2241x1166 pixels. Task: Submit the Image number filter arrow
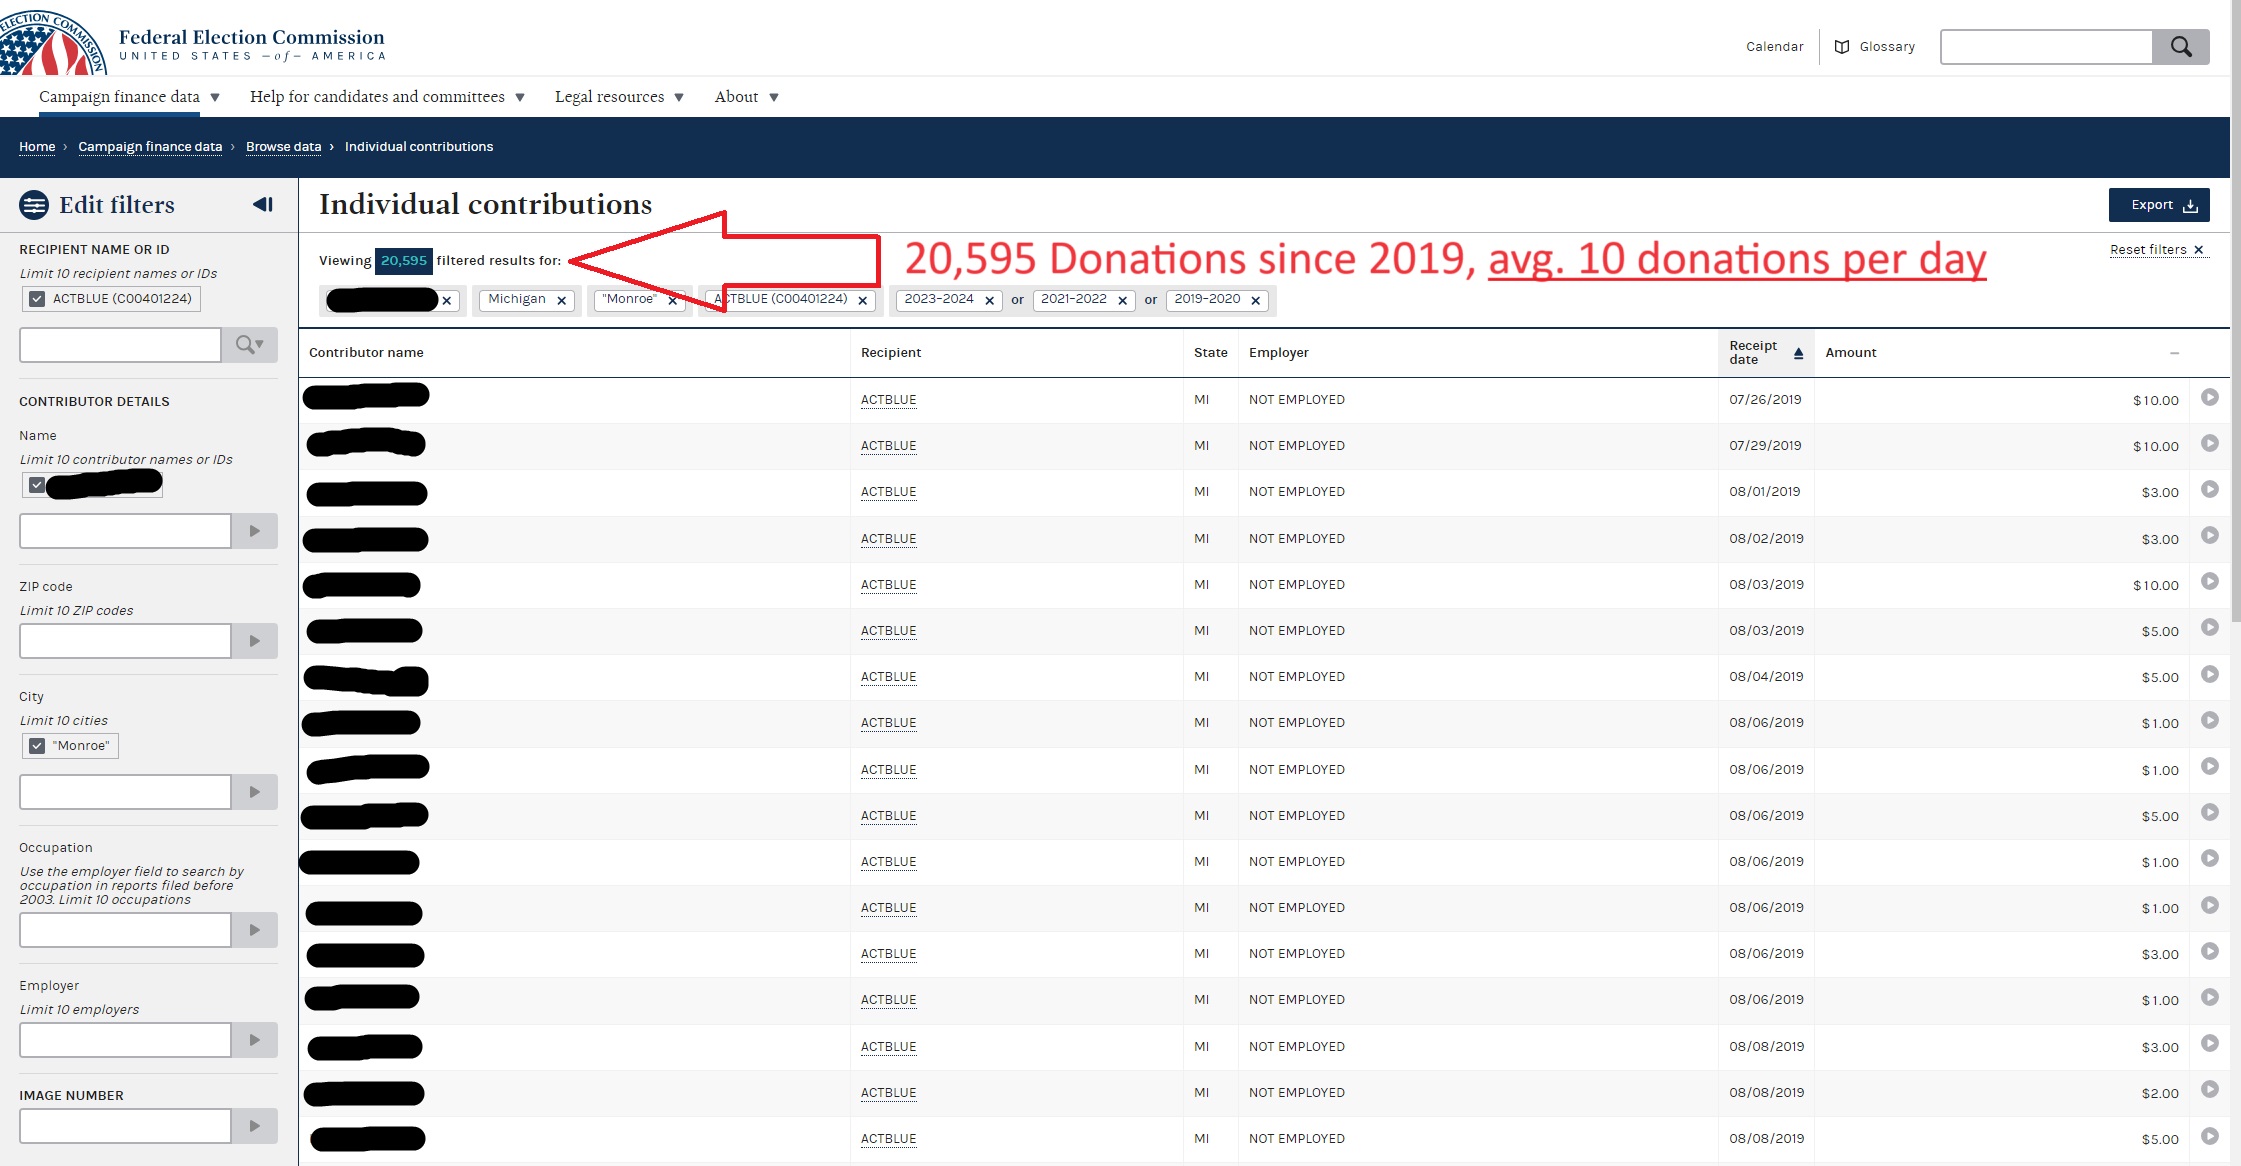click(254, 1126)
